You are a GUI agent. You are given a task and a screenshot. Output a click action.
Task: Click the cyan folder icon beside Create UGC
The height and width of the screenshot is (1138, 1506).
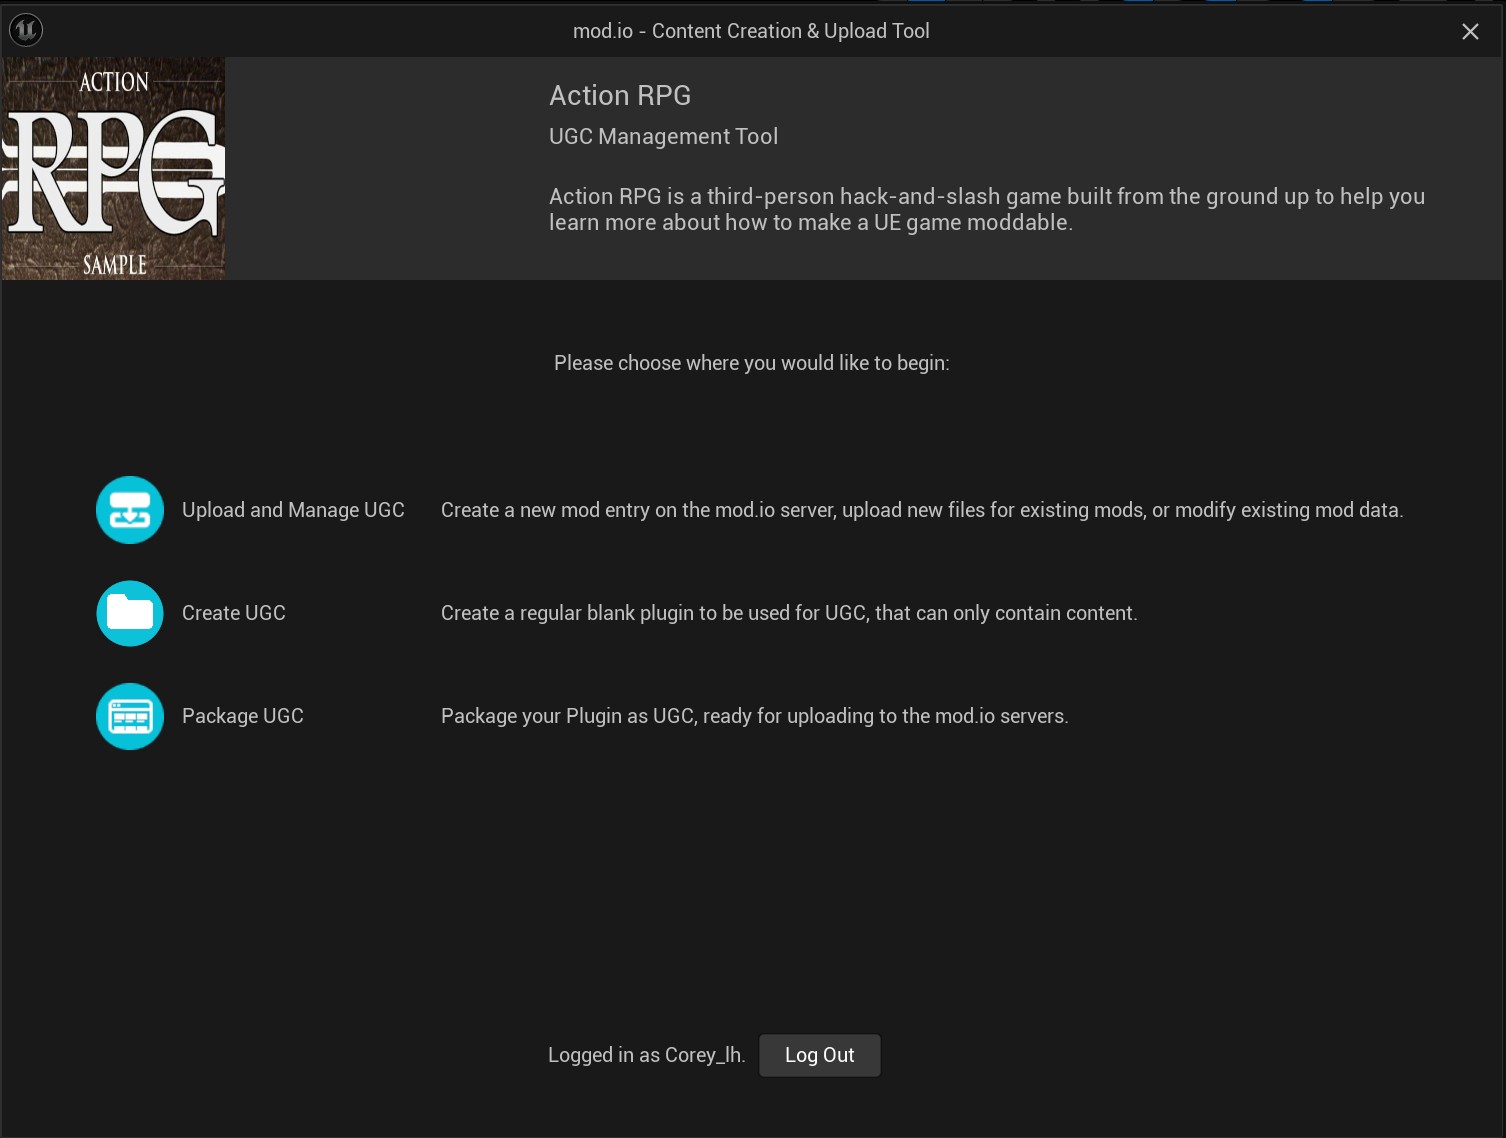pos(129,613)
